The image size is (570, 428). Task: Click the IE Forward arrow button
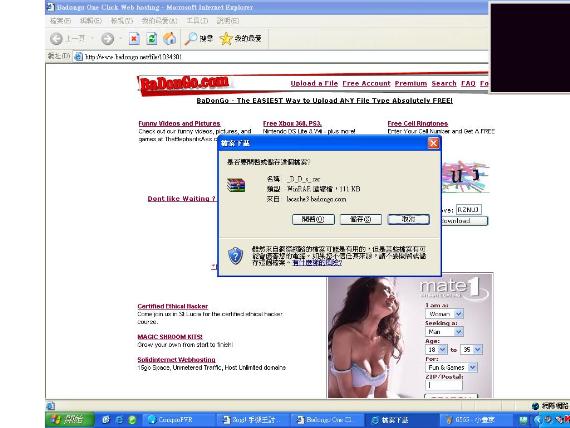tap(108, 39)
